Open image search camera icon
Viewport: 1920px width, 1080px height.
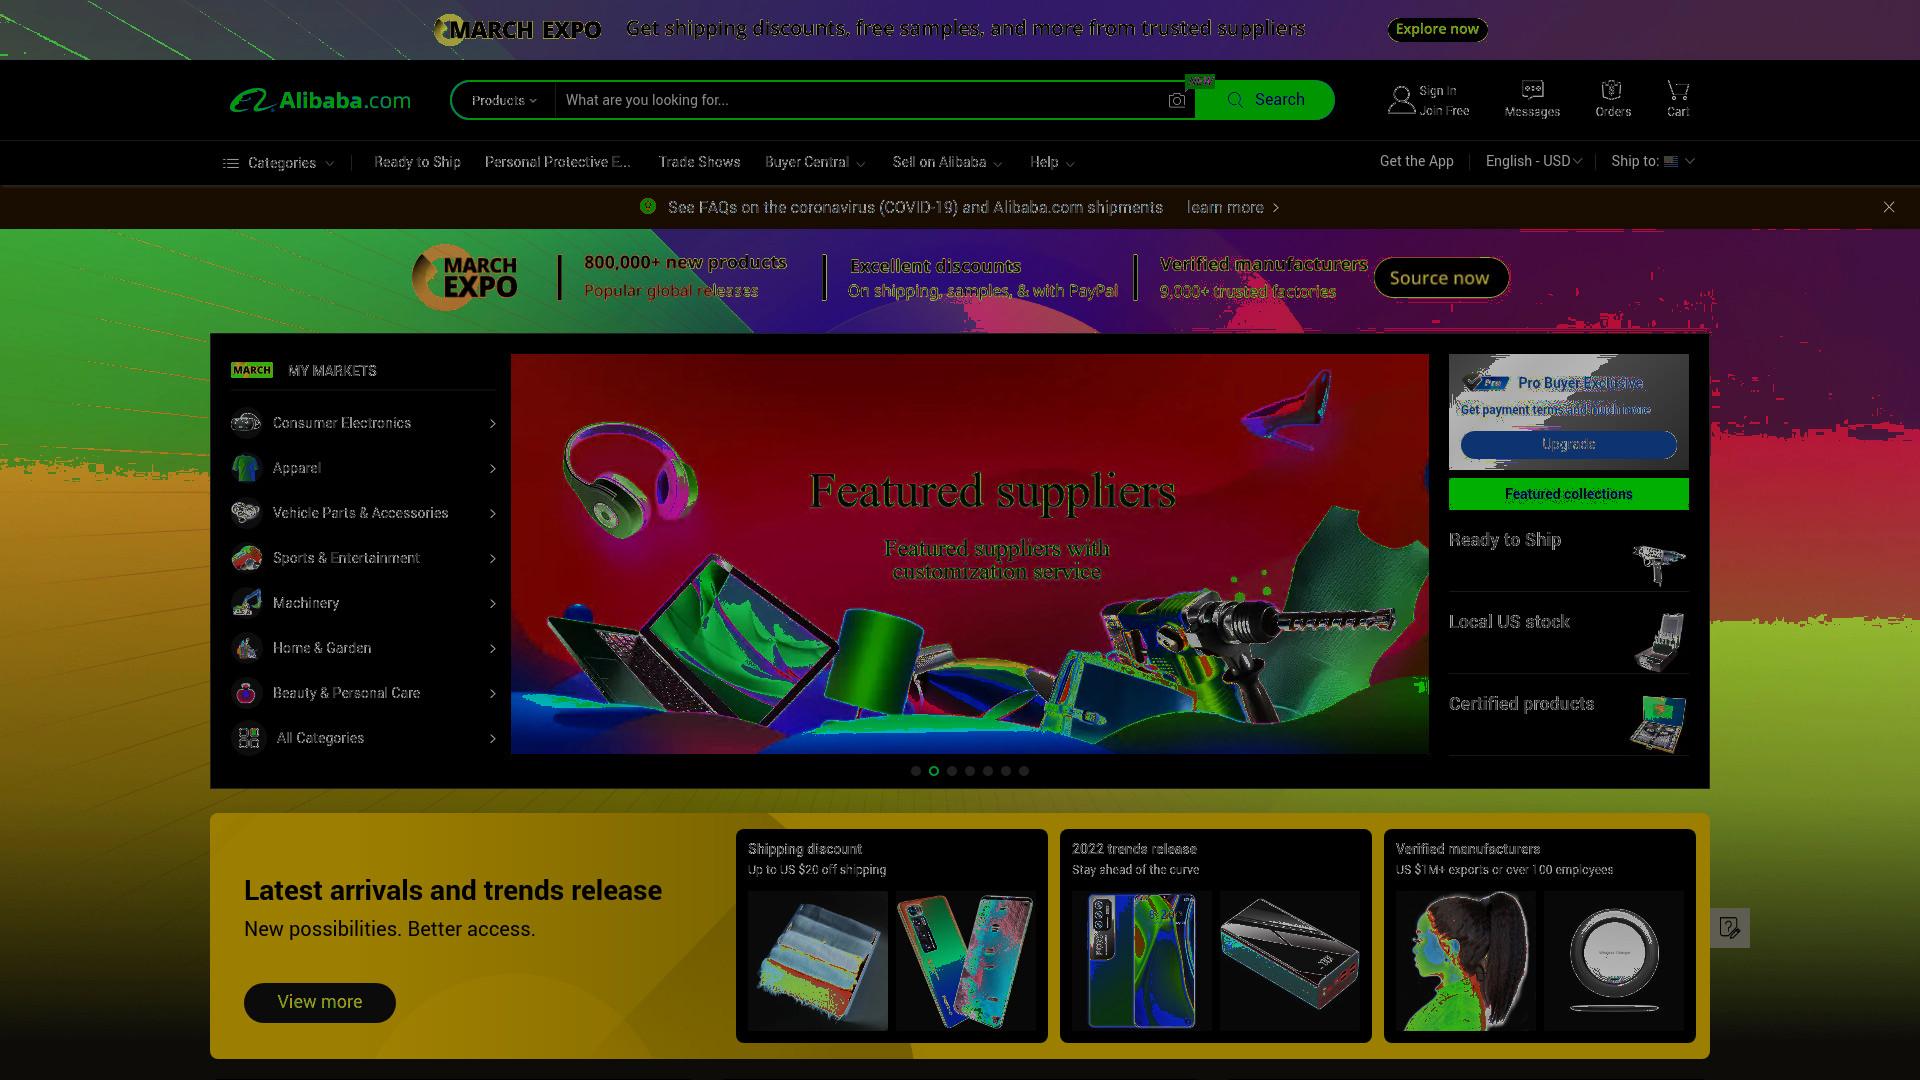point(1177,100)
